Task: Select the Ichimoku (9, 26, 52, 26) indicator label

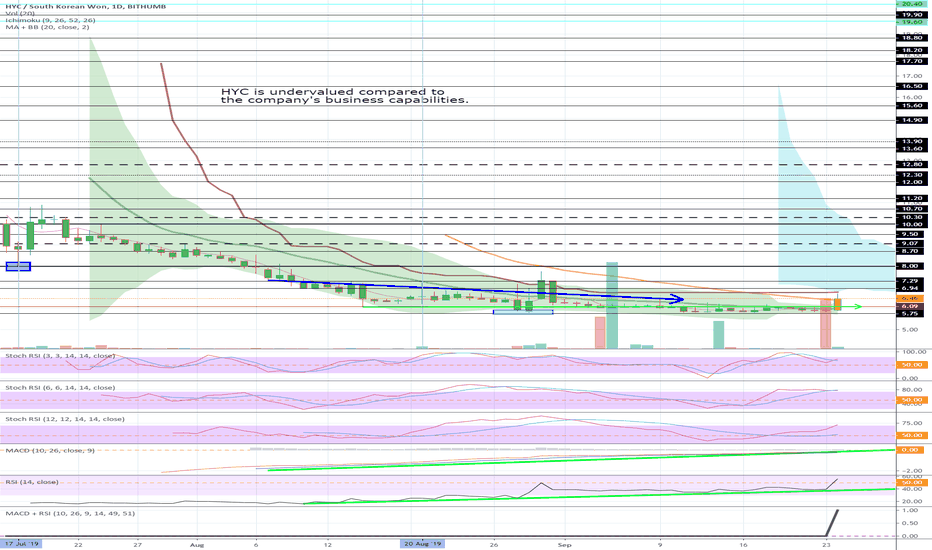Action: click(x=51, y=20)
